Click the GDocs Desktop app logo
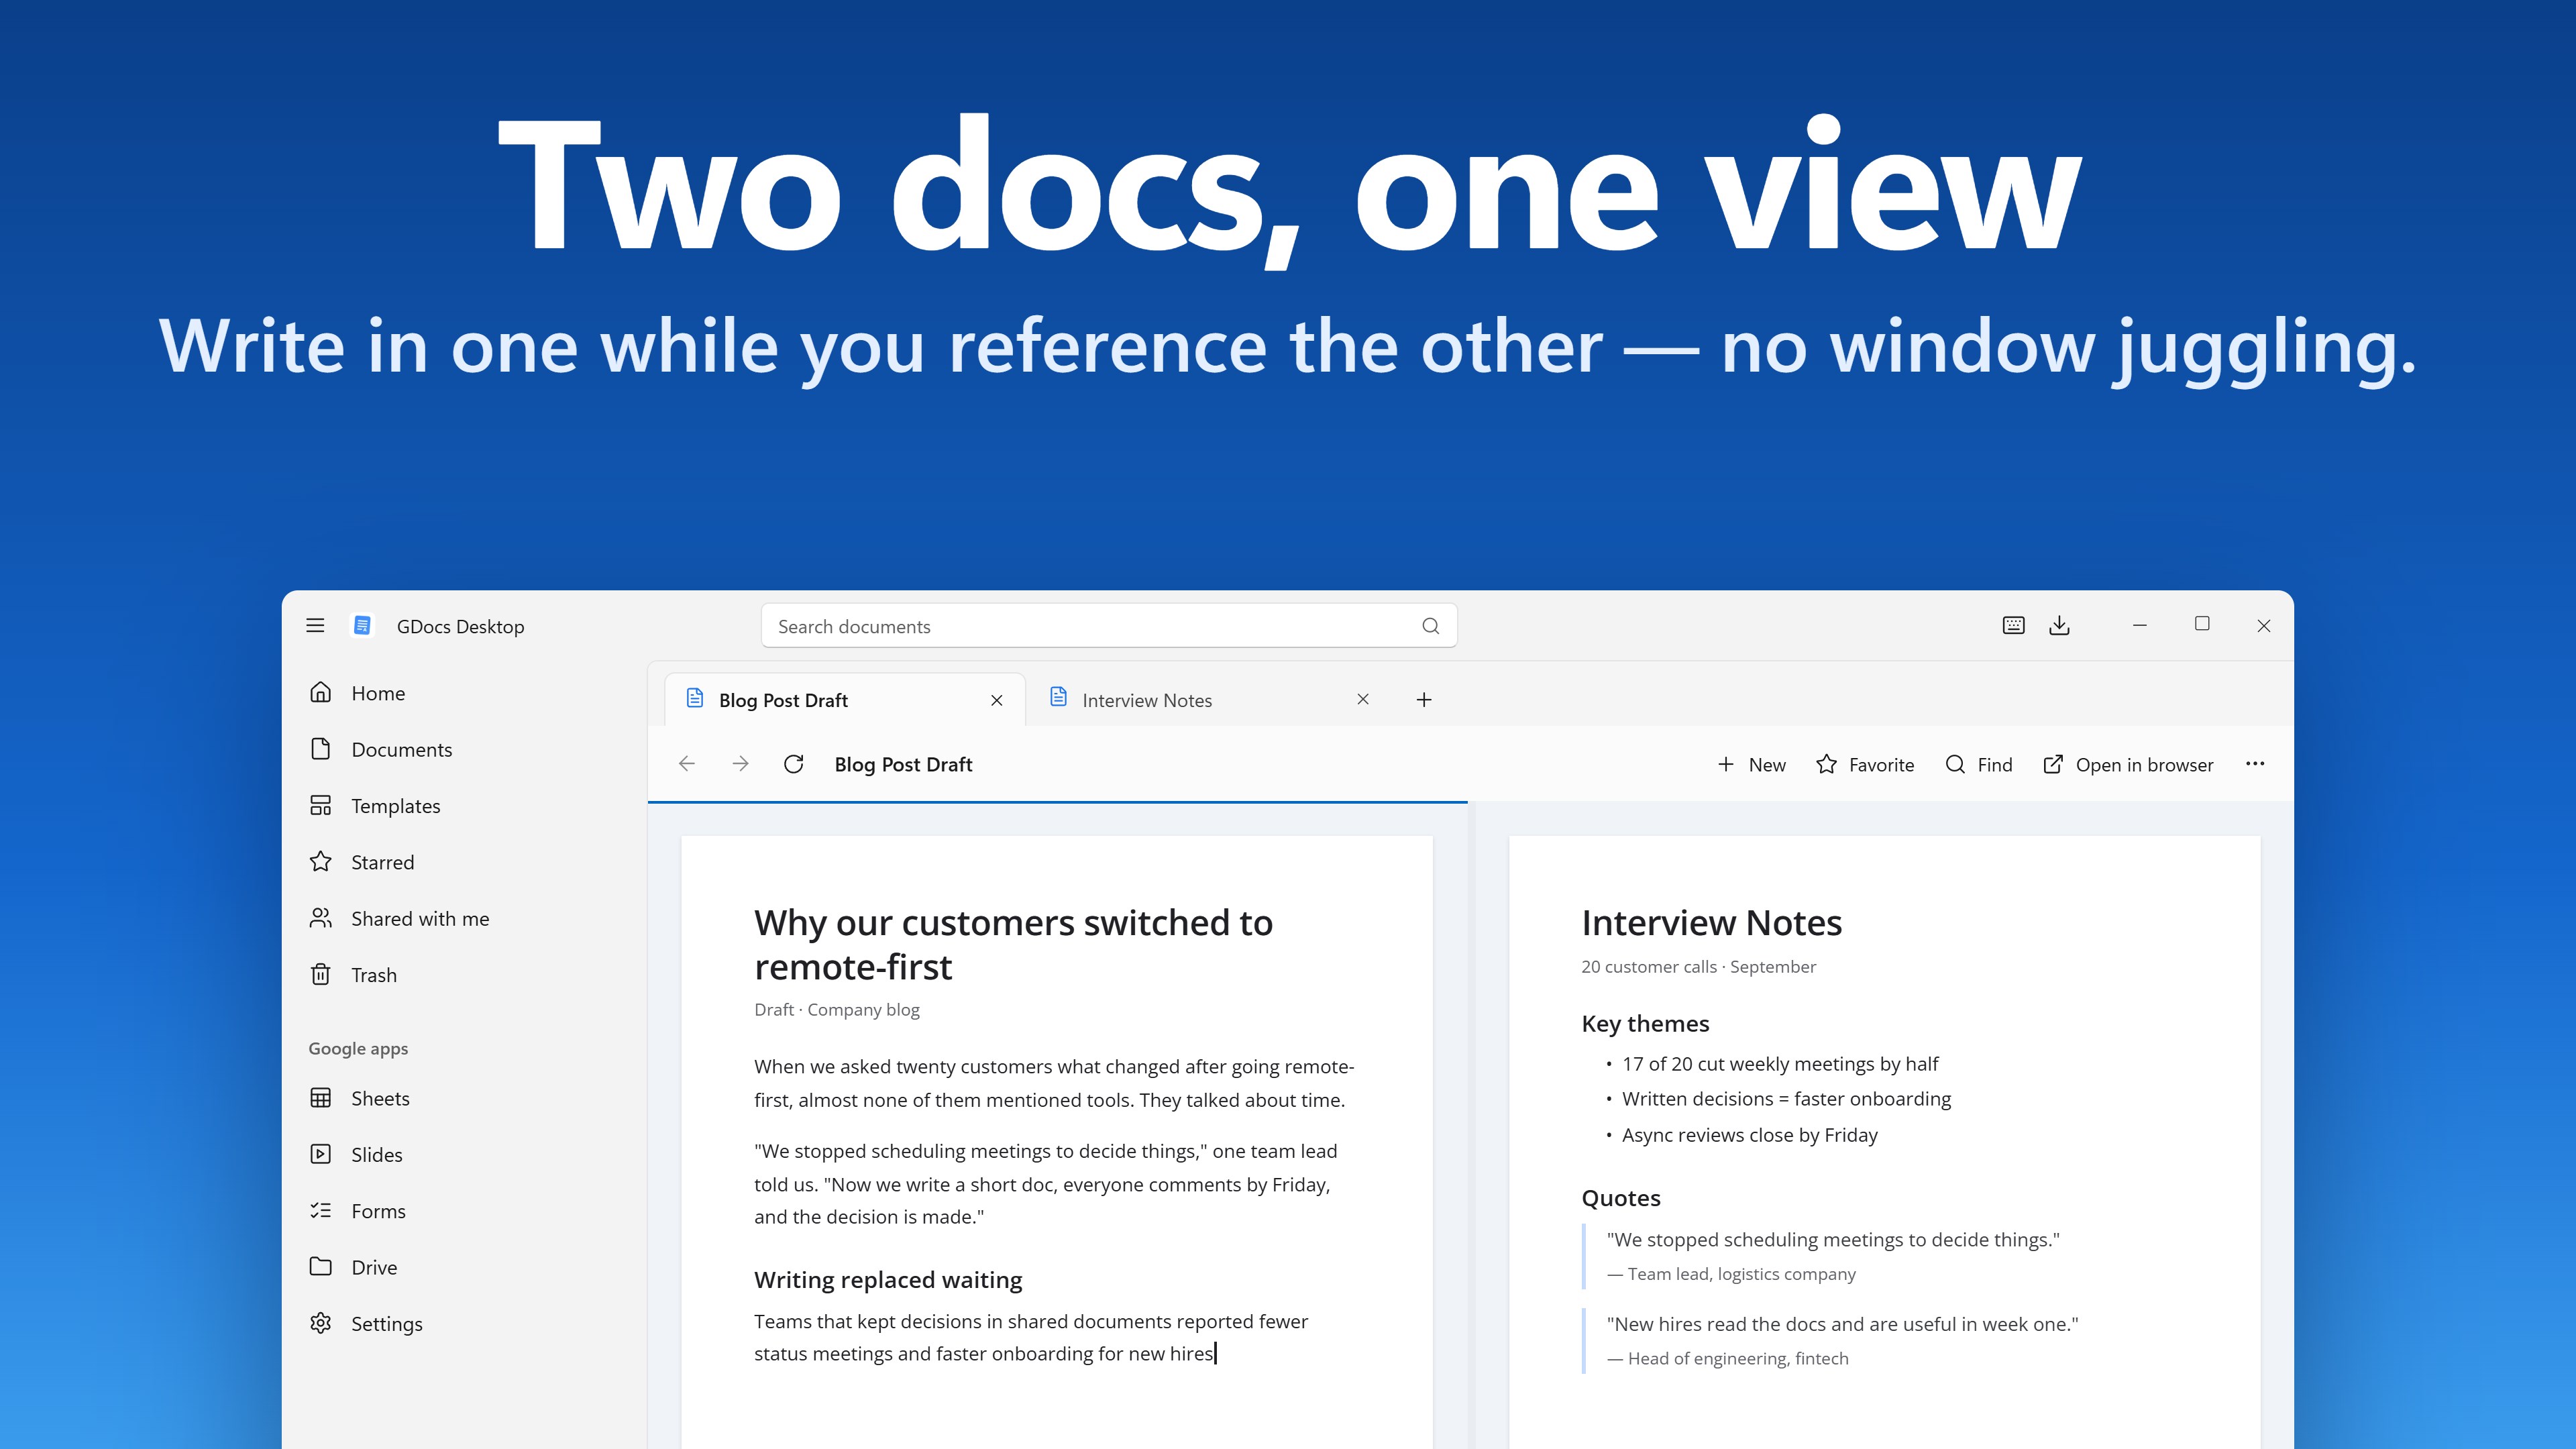The width and height of the screenshot is (2576, 1449). coord(363,625)
